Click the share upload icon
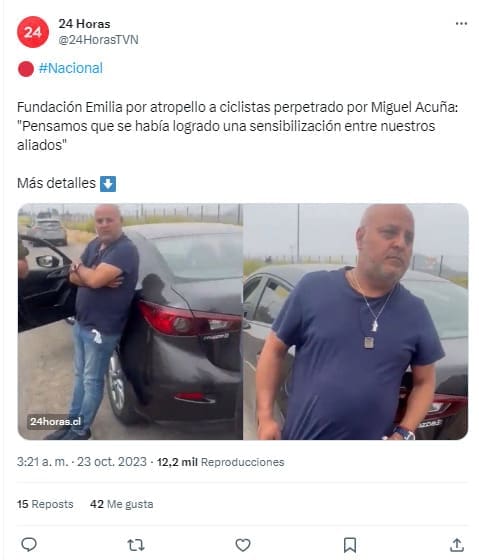479x560 pixels. [x=456, y=545]
